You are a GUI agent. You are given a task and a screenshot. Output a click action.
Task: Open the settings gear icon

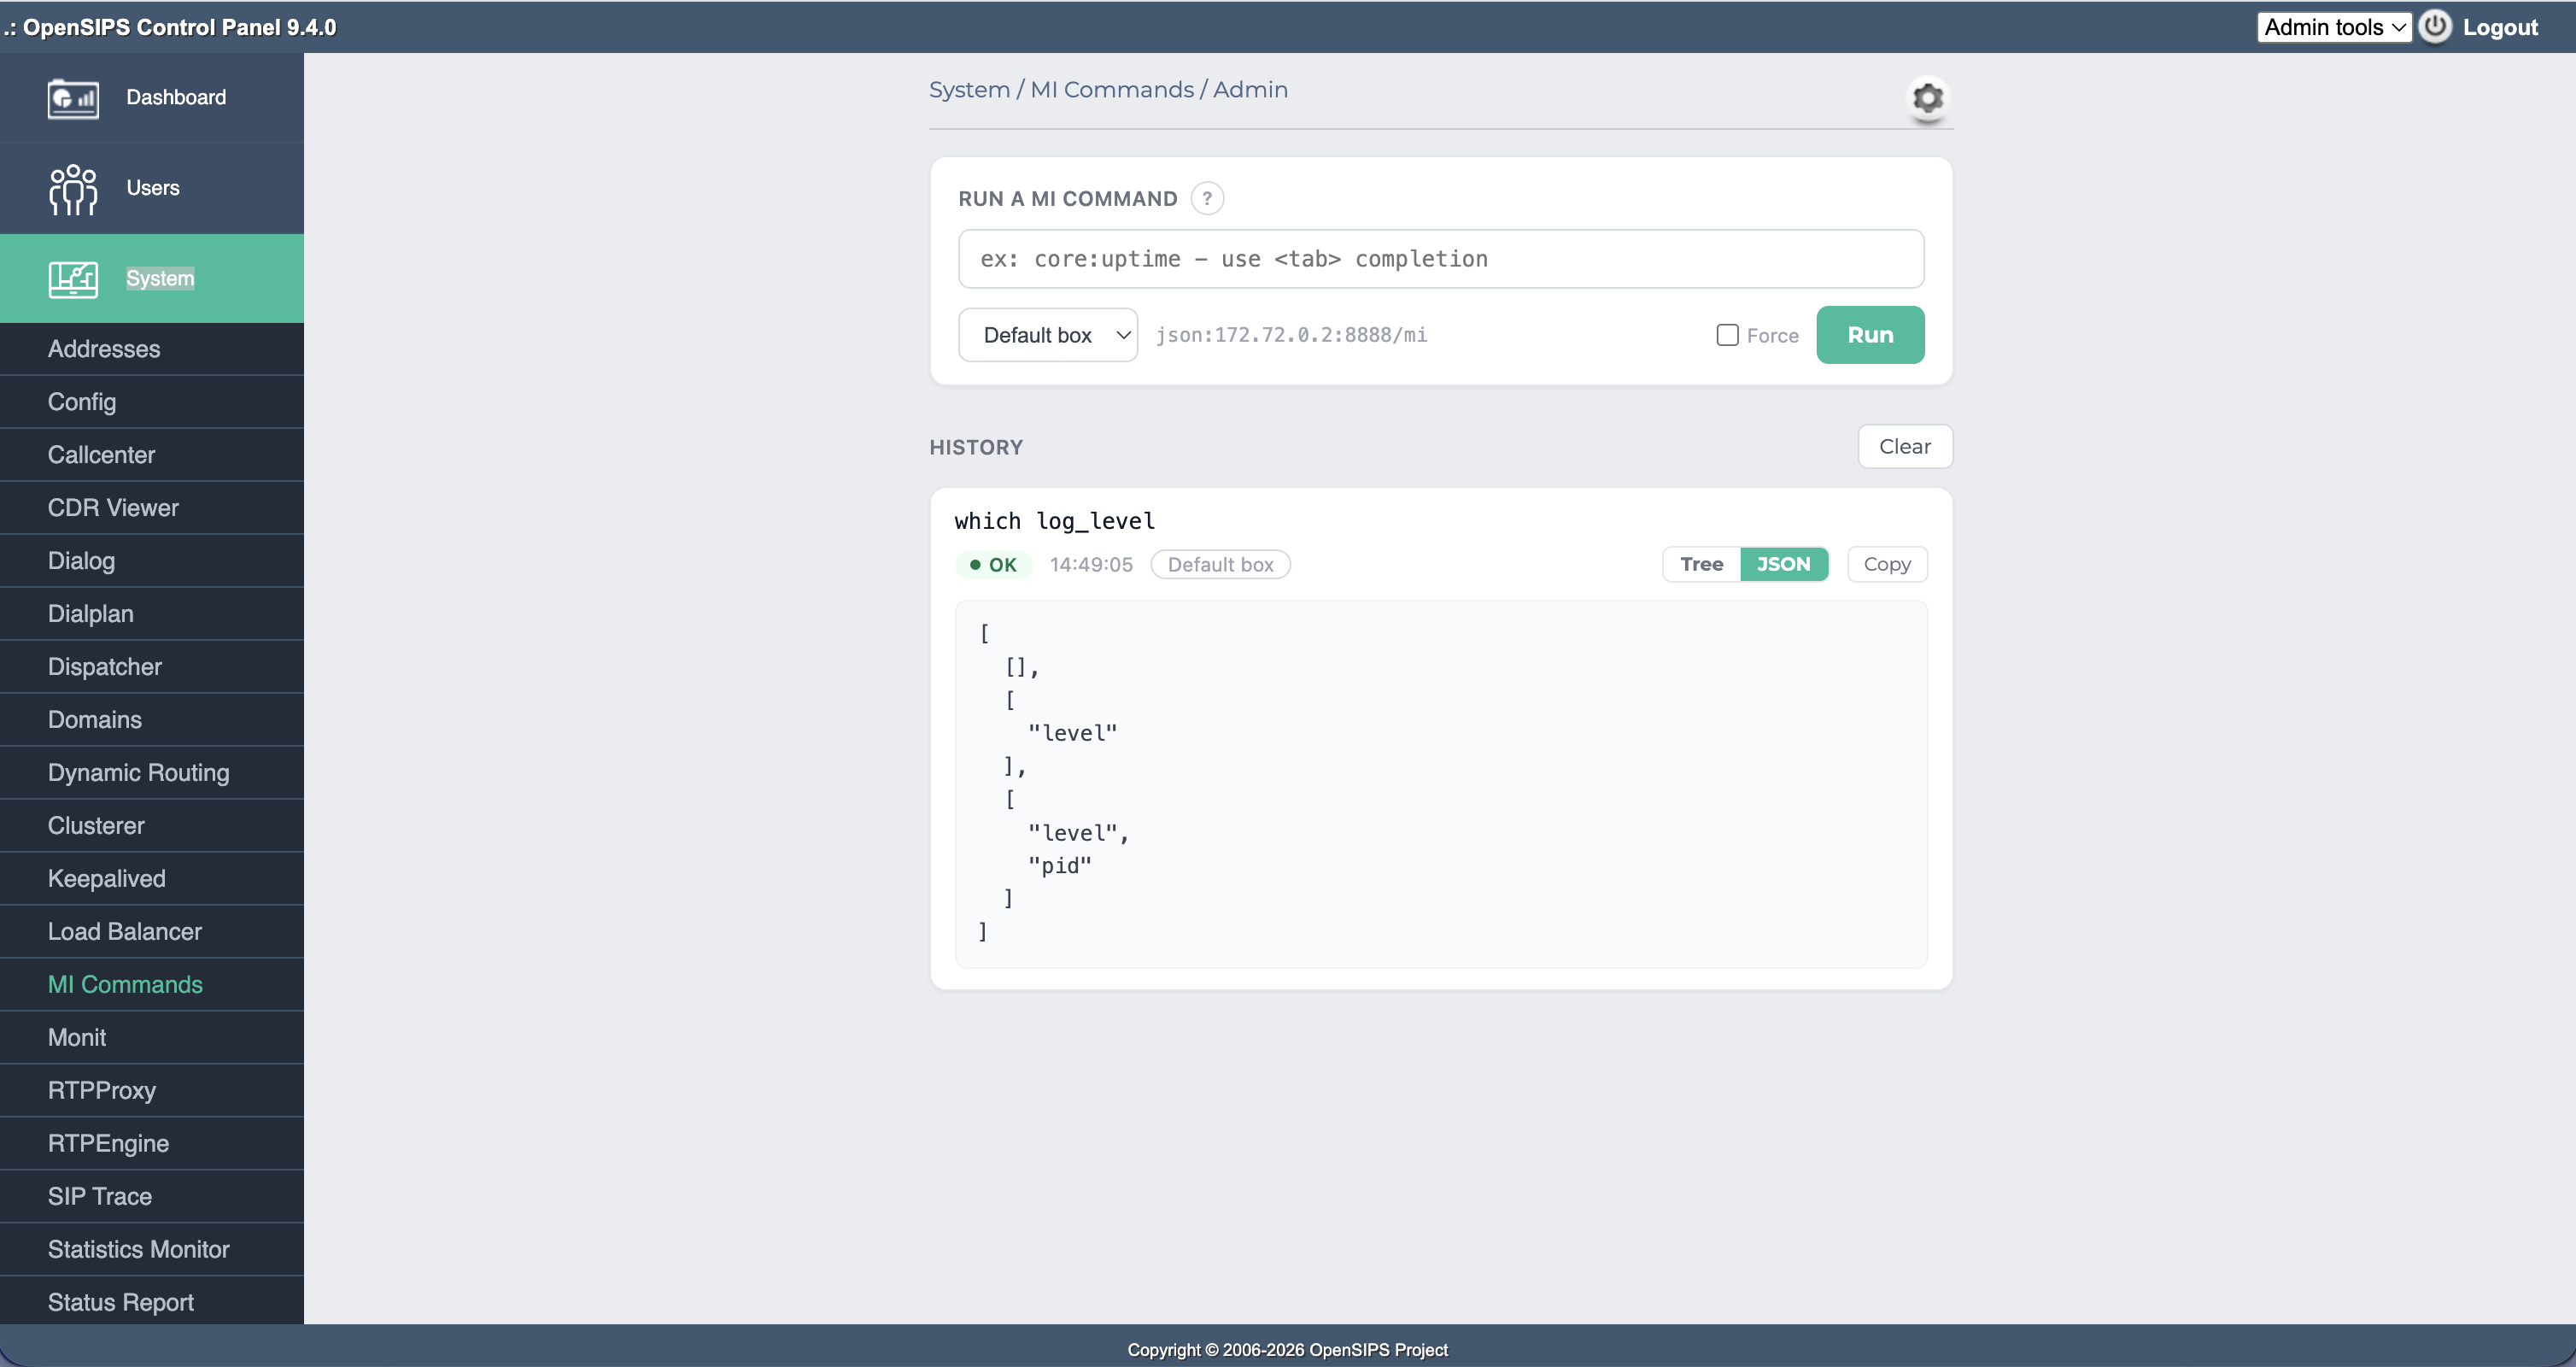coord(1927,98)
